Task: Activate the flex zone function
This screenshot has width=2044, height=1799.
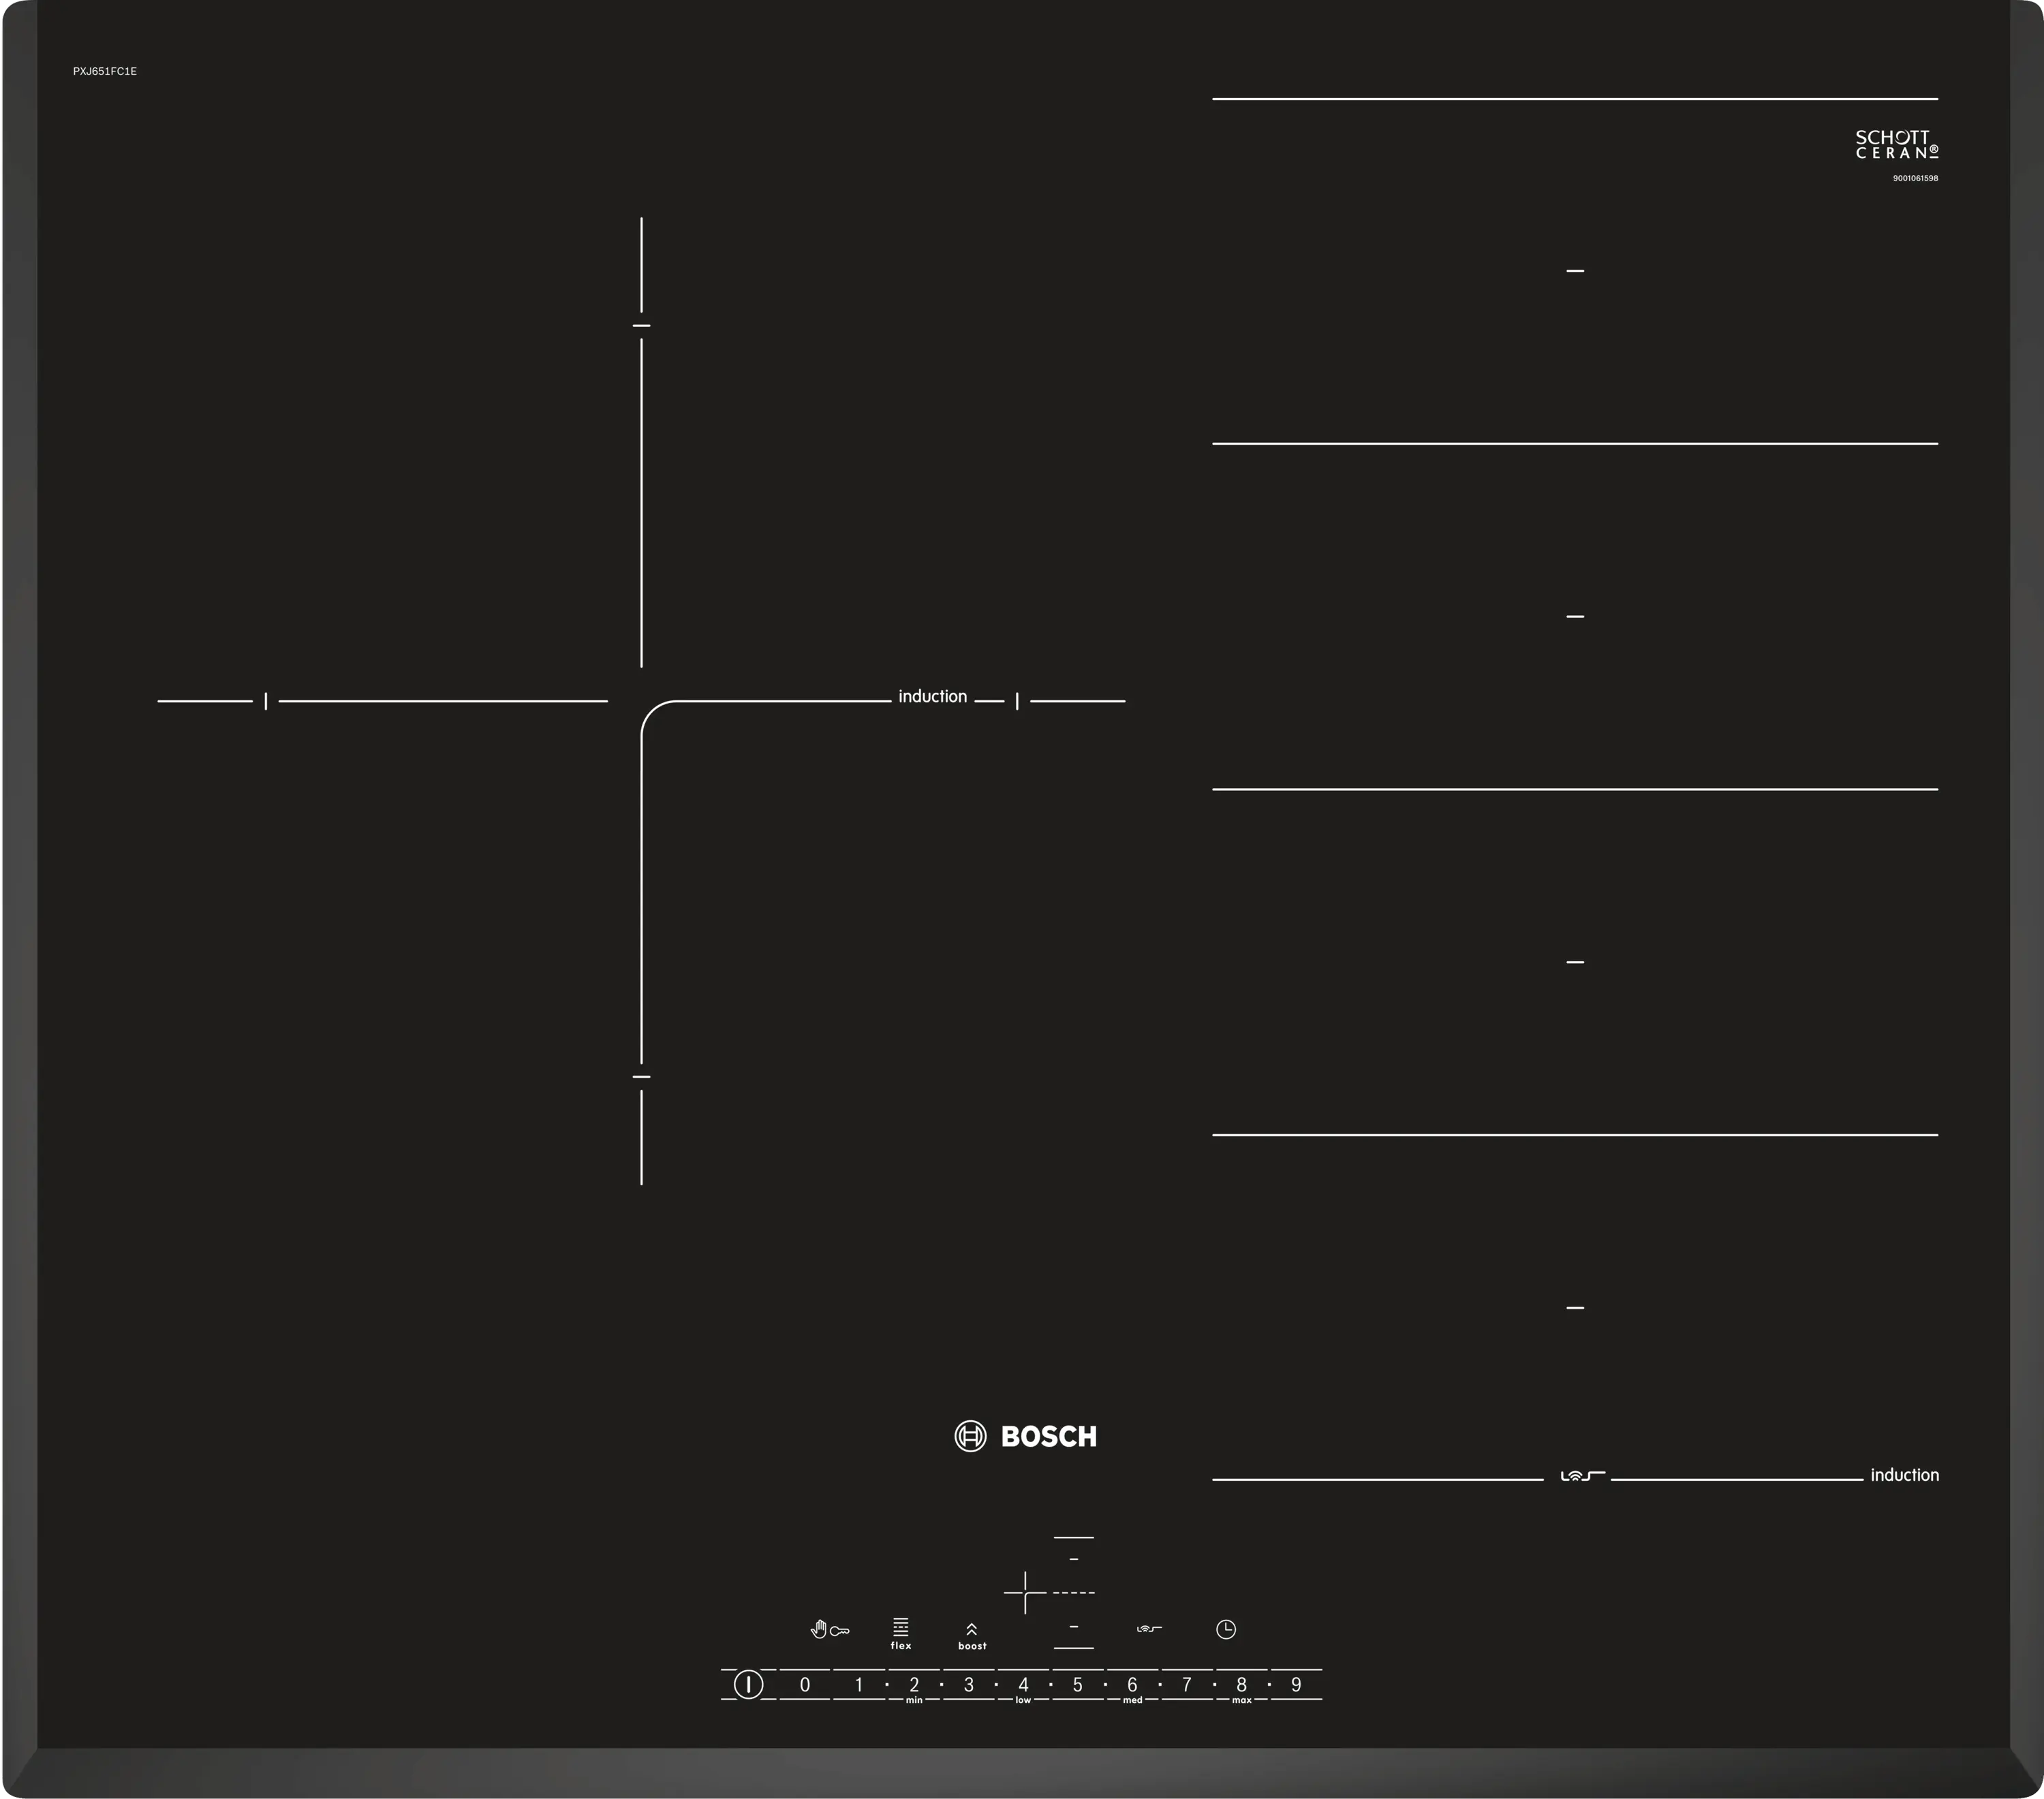Action: pyautogui.click(x=901, y=1633)
